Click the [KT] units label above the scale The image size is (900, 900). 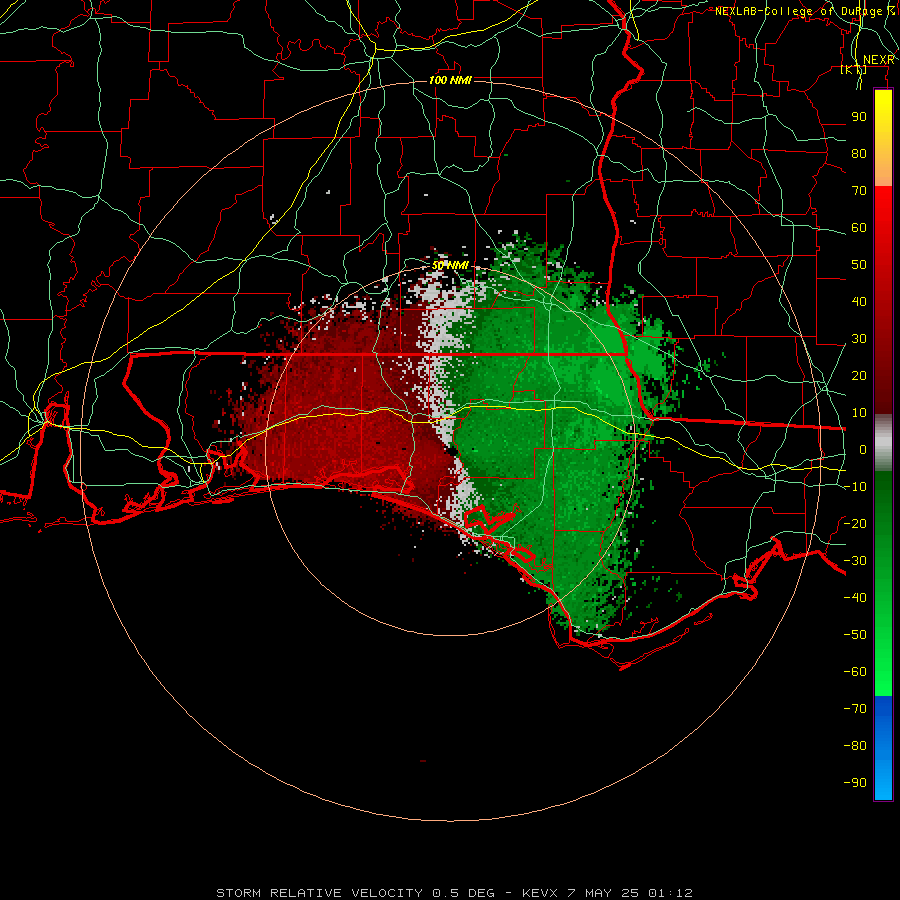tap(853, 70)
